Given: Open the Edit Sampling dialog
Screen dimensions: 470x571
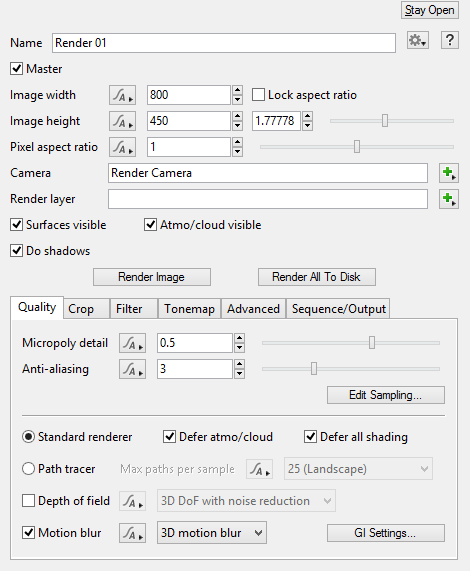Looking at the screenshot, I should click(386, 395).
